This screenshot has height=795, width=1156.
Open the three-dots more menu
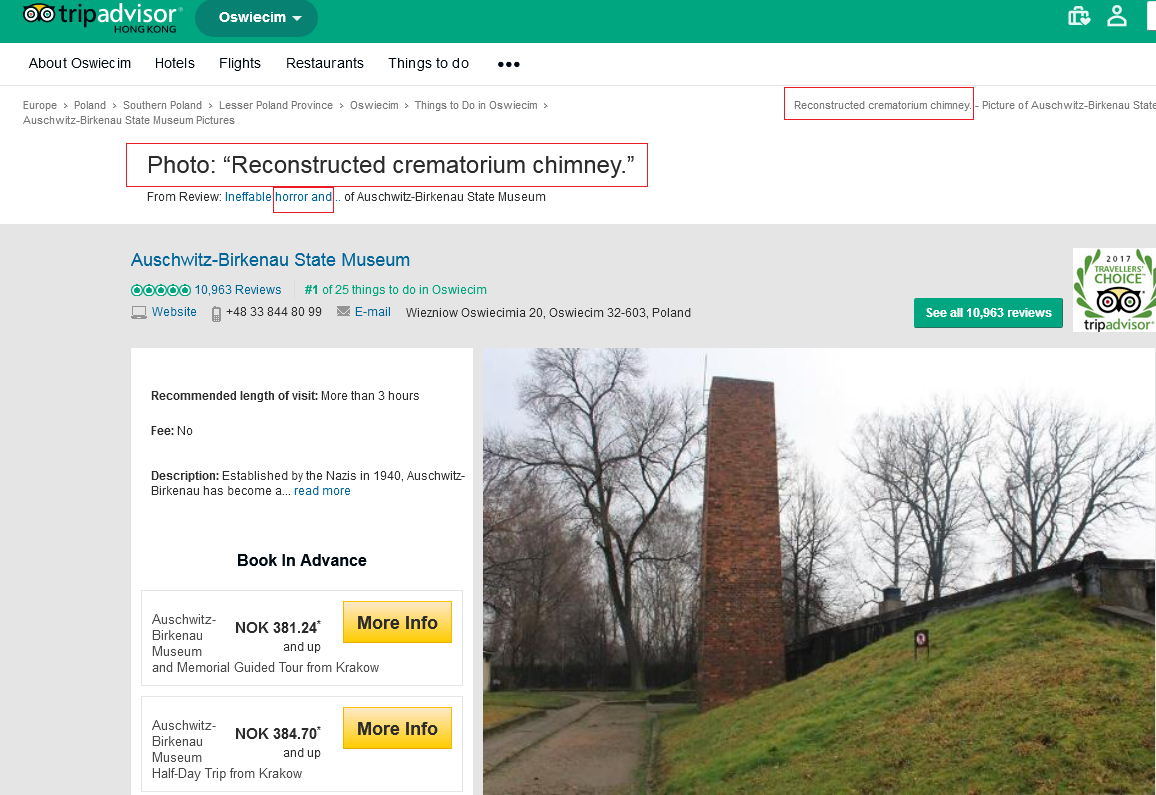tap(509, 64)
